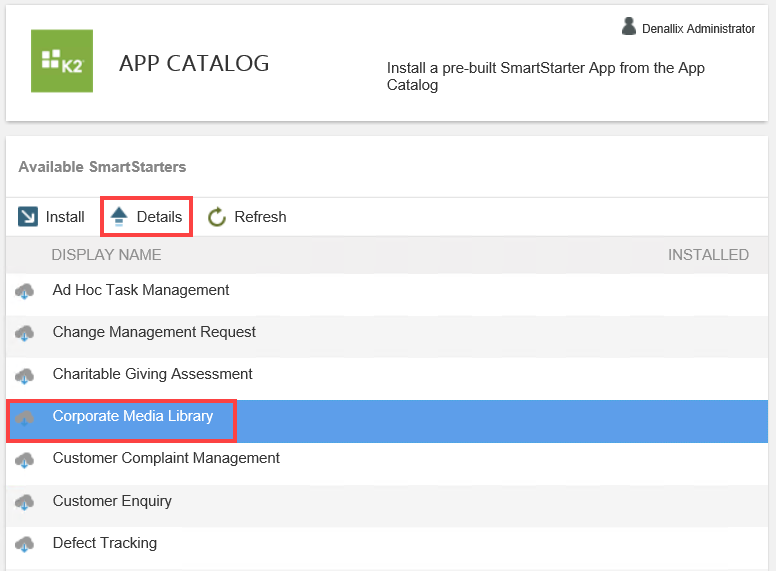Click cloud icon beside Defect Tracking
776x571 pixels.
[x=25, y=544]
